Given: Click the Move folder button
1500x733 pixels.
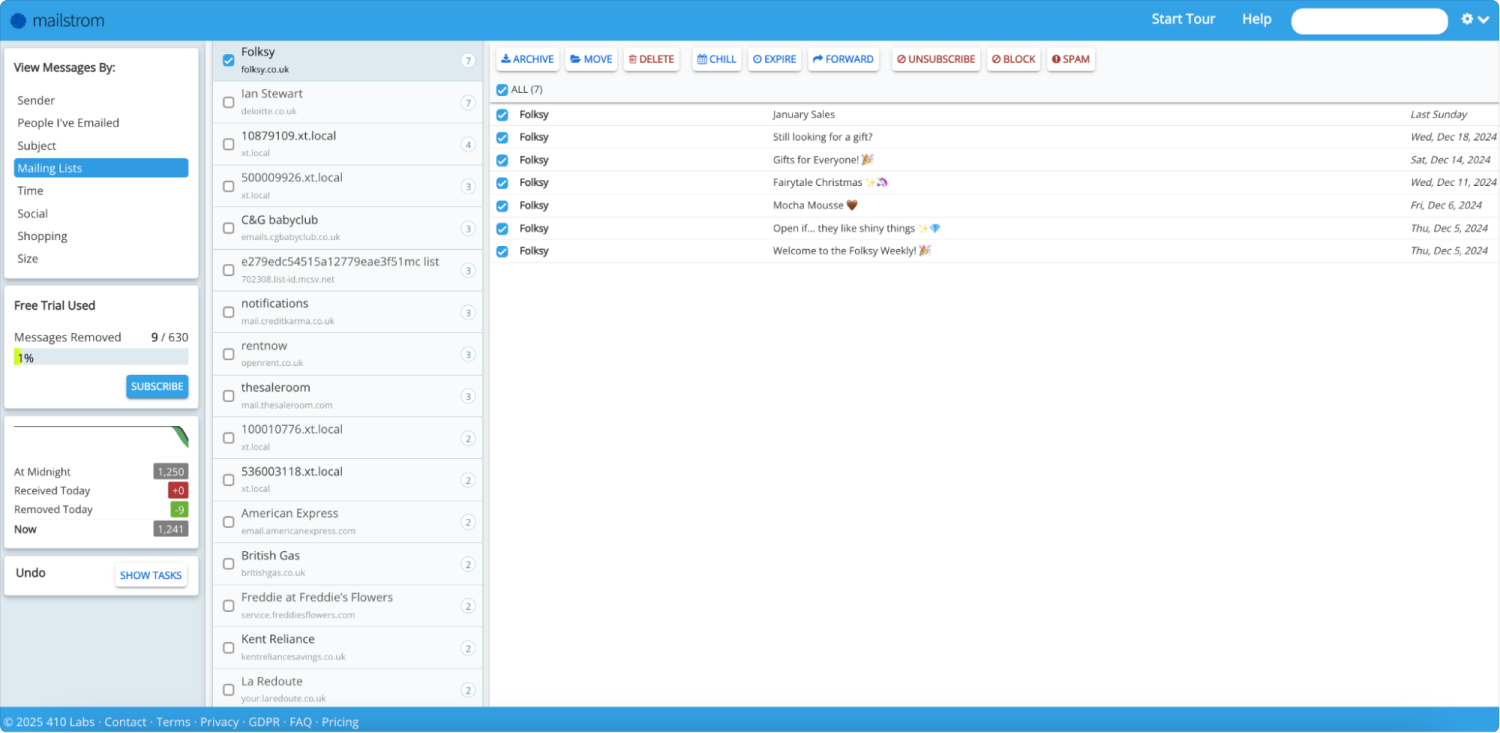Looking at the screenshot, I should pyautogui.click(x=591, y=59).
